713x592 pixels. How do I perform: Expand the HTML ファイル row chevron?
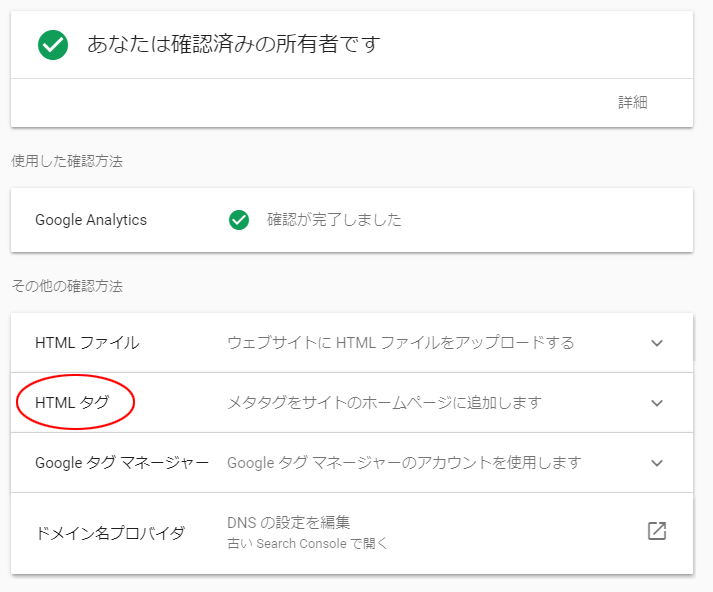pyautogui.click(x=657, y=343)
